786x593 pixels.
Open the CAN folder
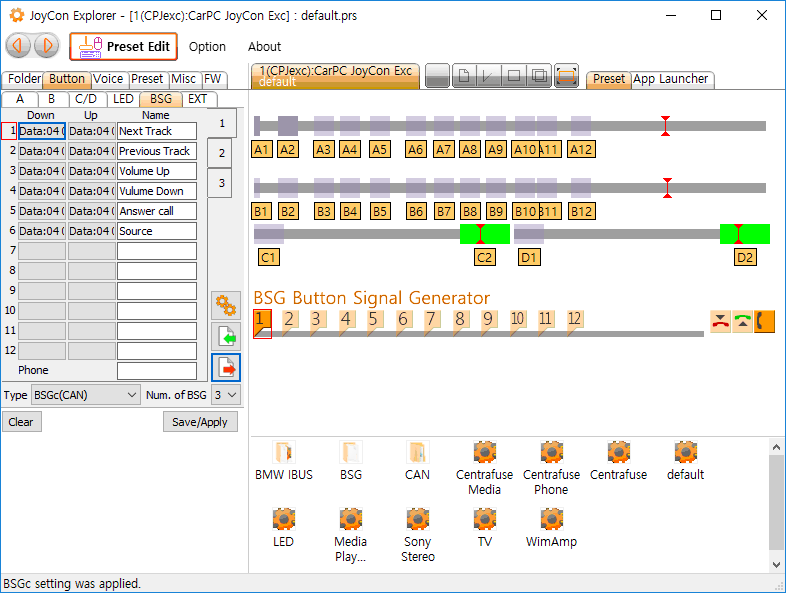417,461
